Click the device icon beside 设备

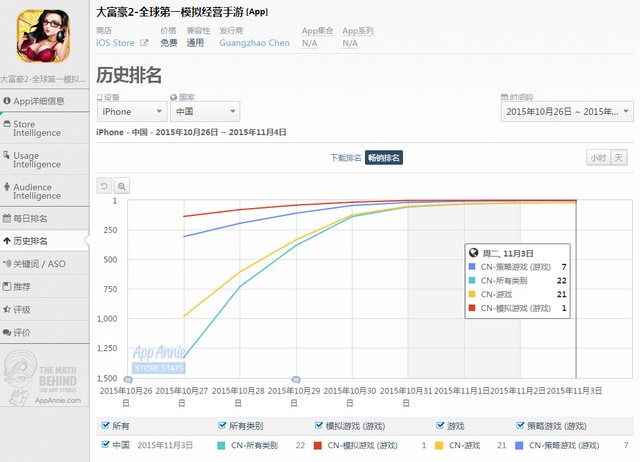point(99,97)
